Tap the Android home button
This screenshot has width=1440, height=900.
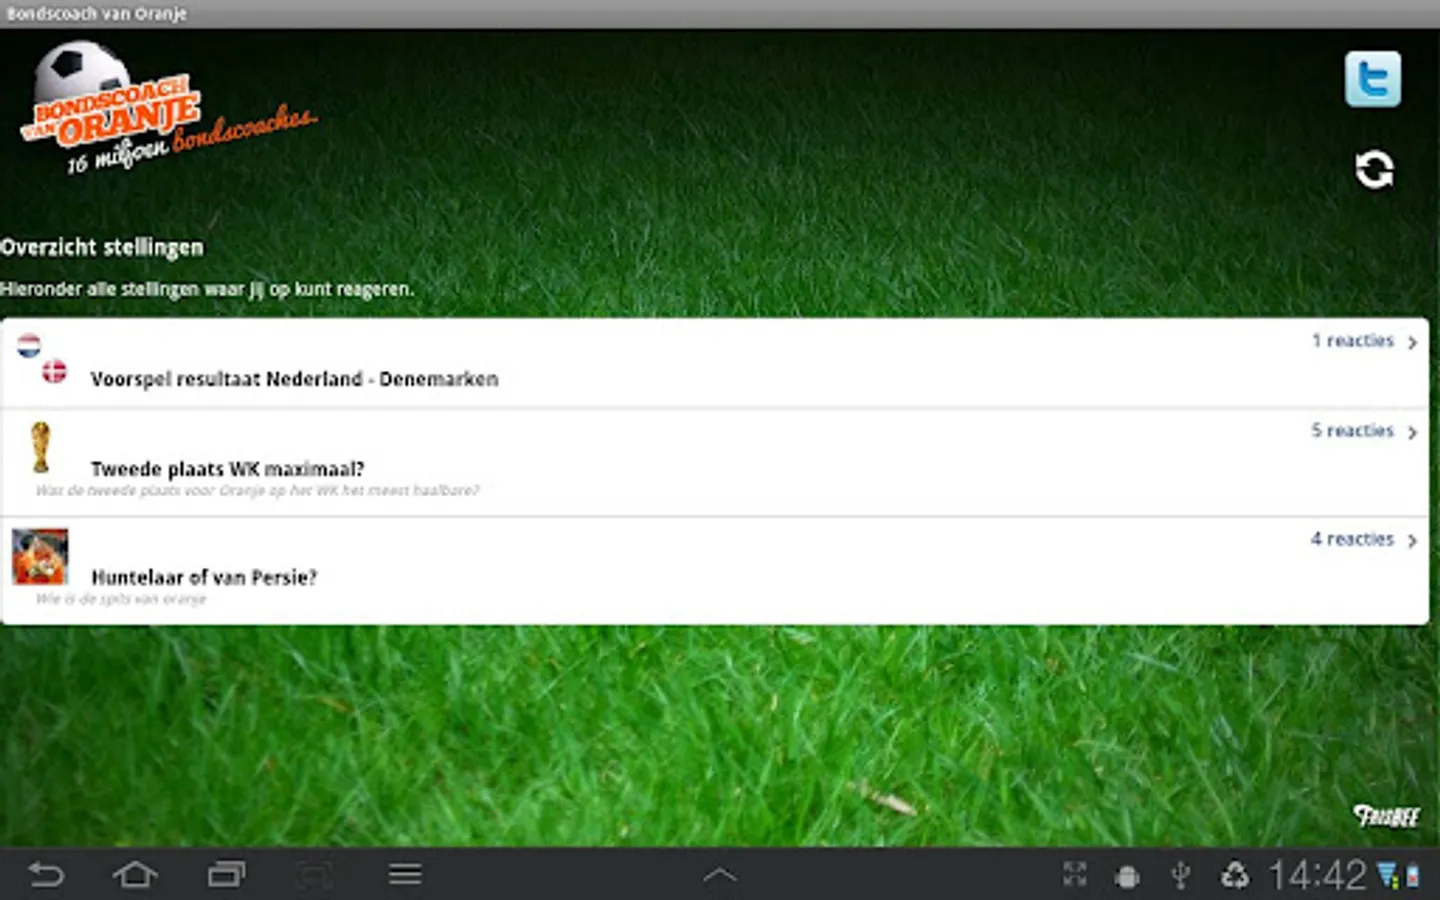(135, 875)
